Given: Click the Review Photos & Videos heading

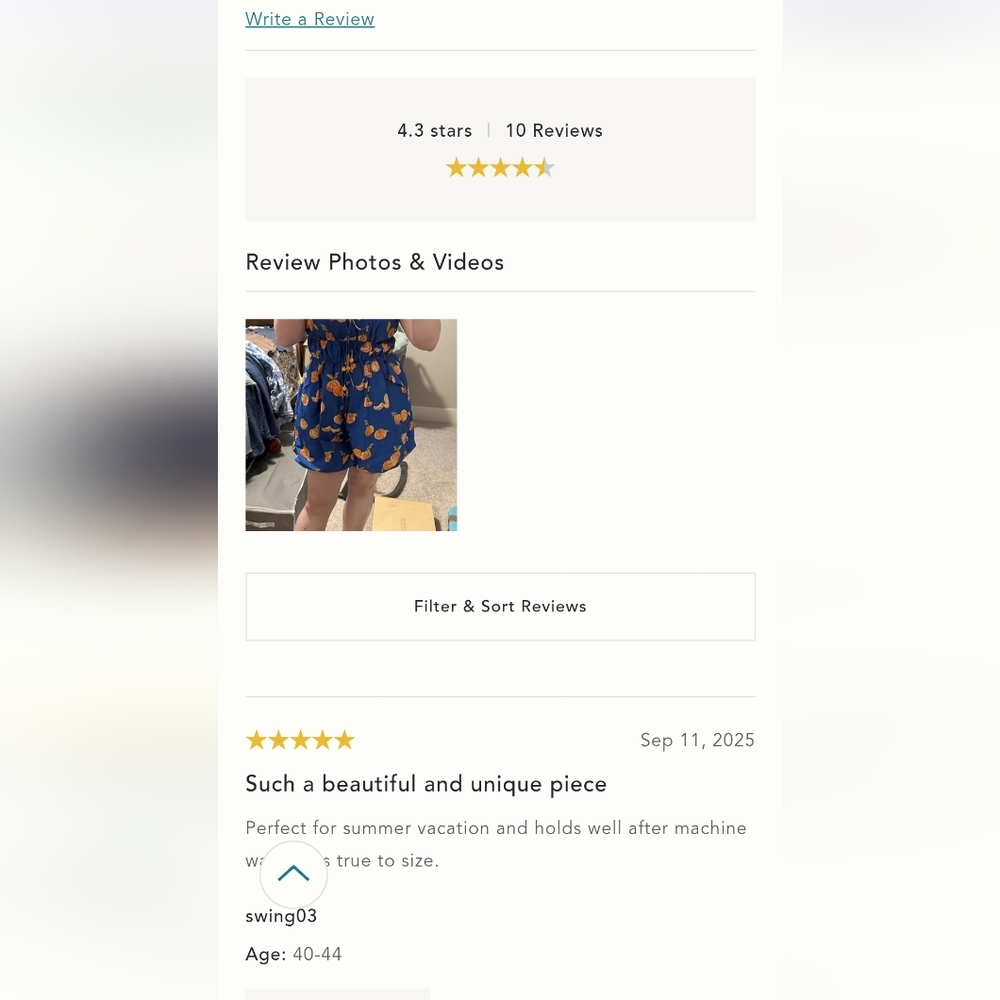Looking at the screenshot, I should point(375,262).
